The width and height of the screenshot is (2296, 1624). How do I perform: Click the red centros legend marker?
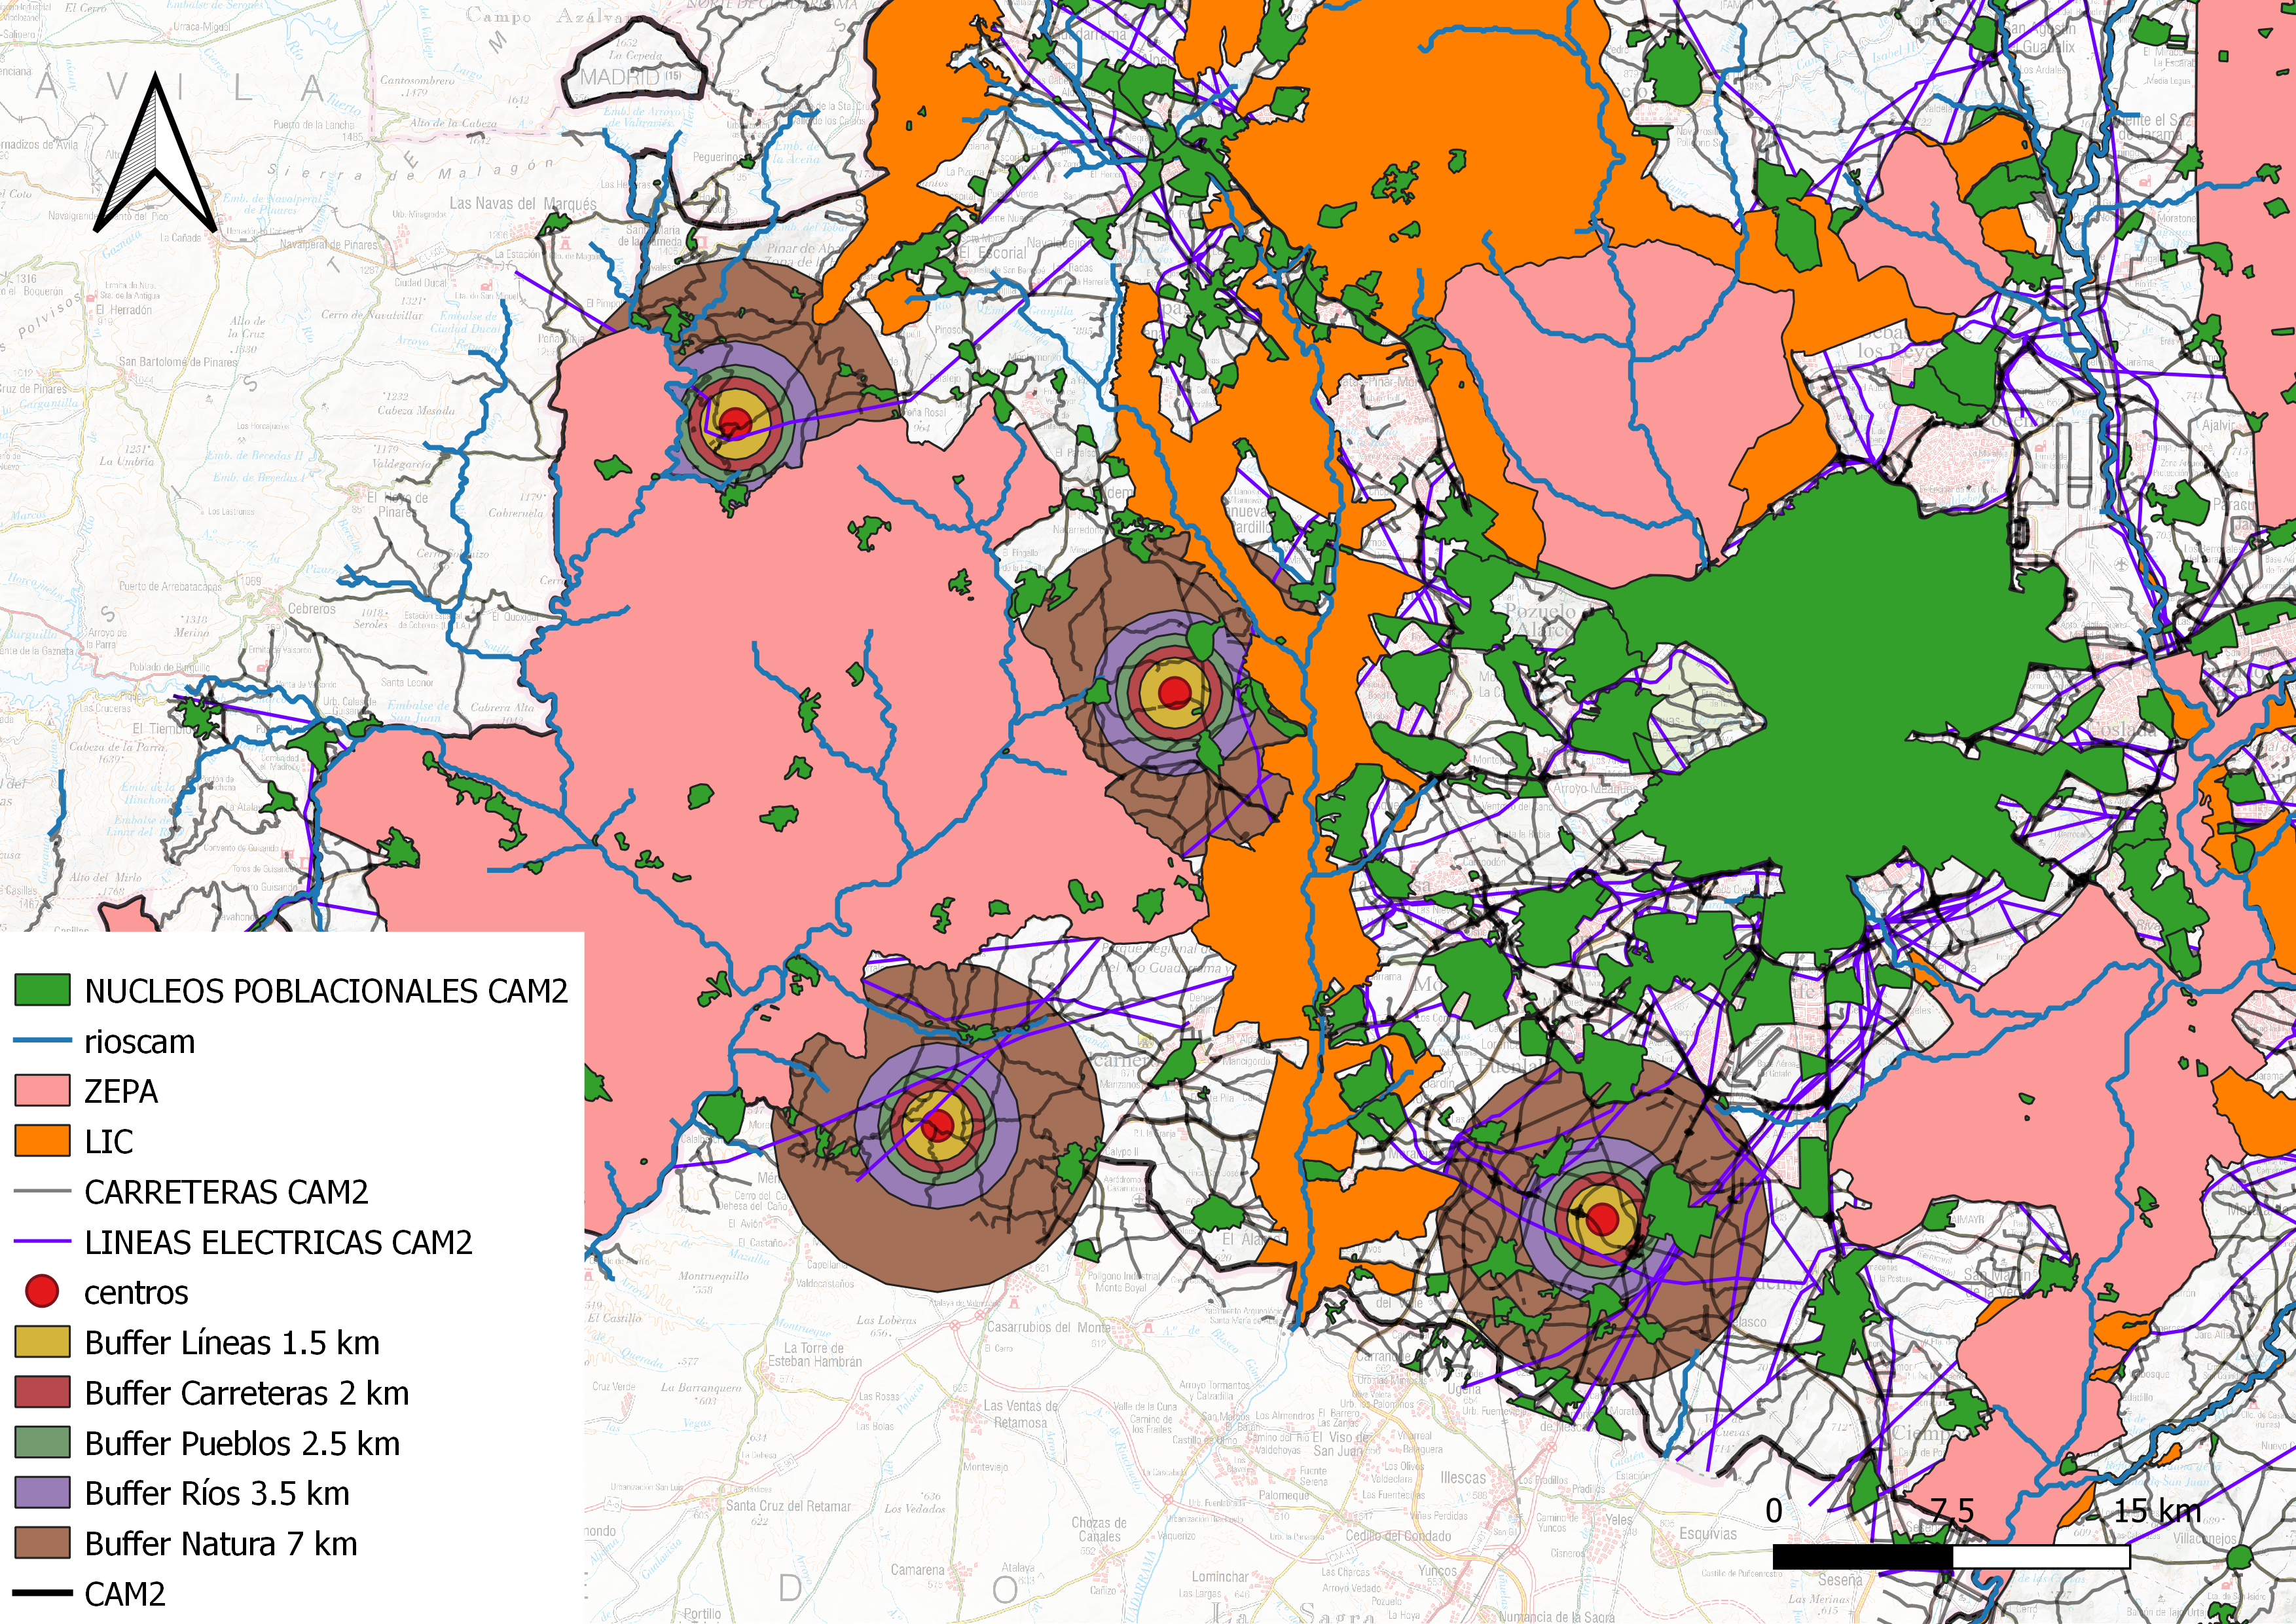[x=42, y=1291]
